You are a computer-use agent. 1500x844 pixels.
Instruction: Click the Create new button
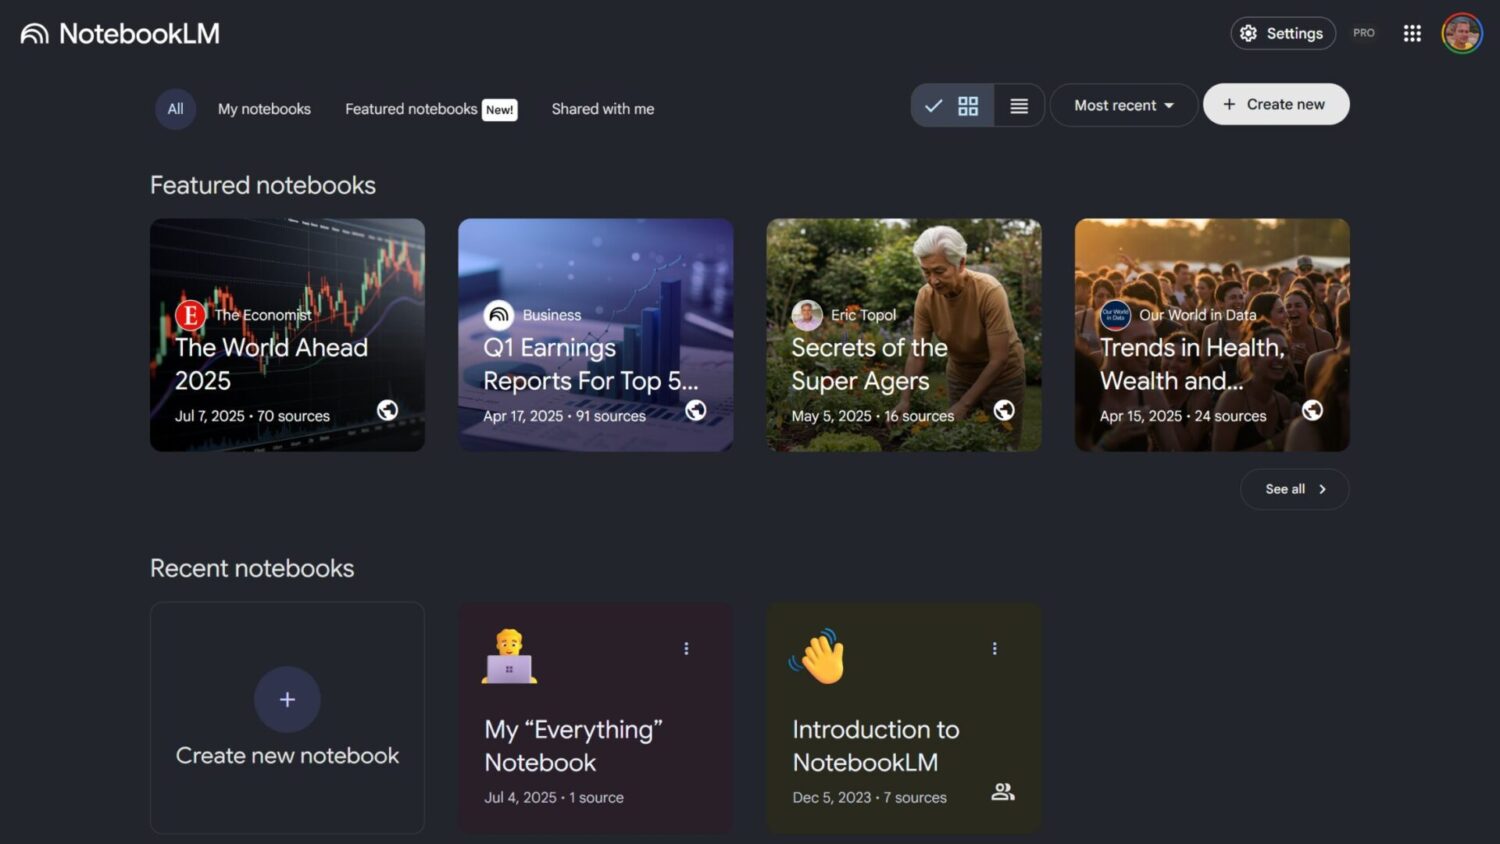tap(1276, 104)
